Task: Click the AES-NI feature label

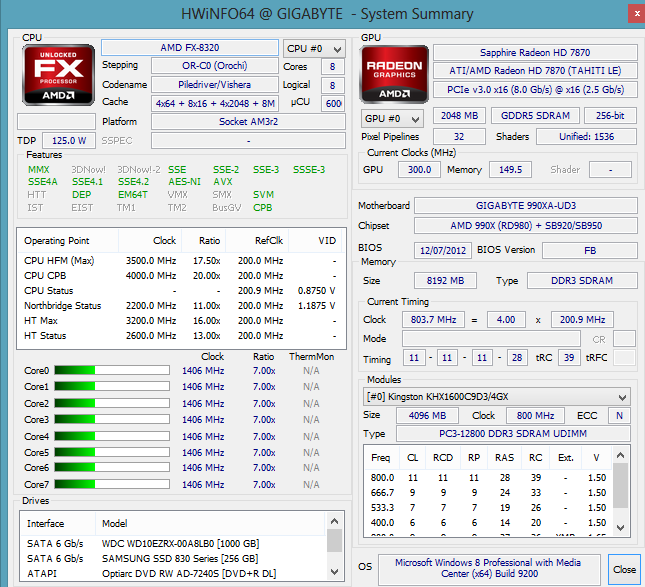Action: coord(184,181)
